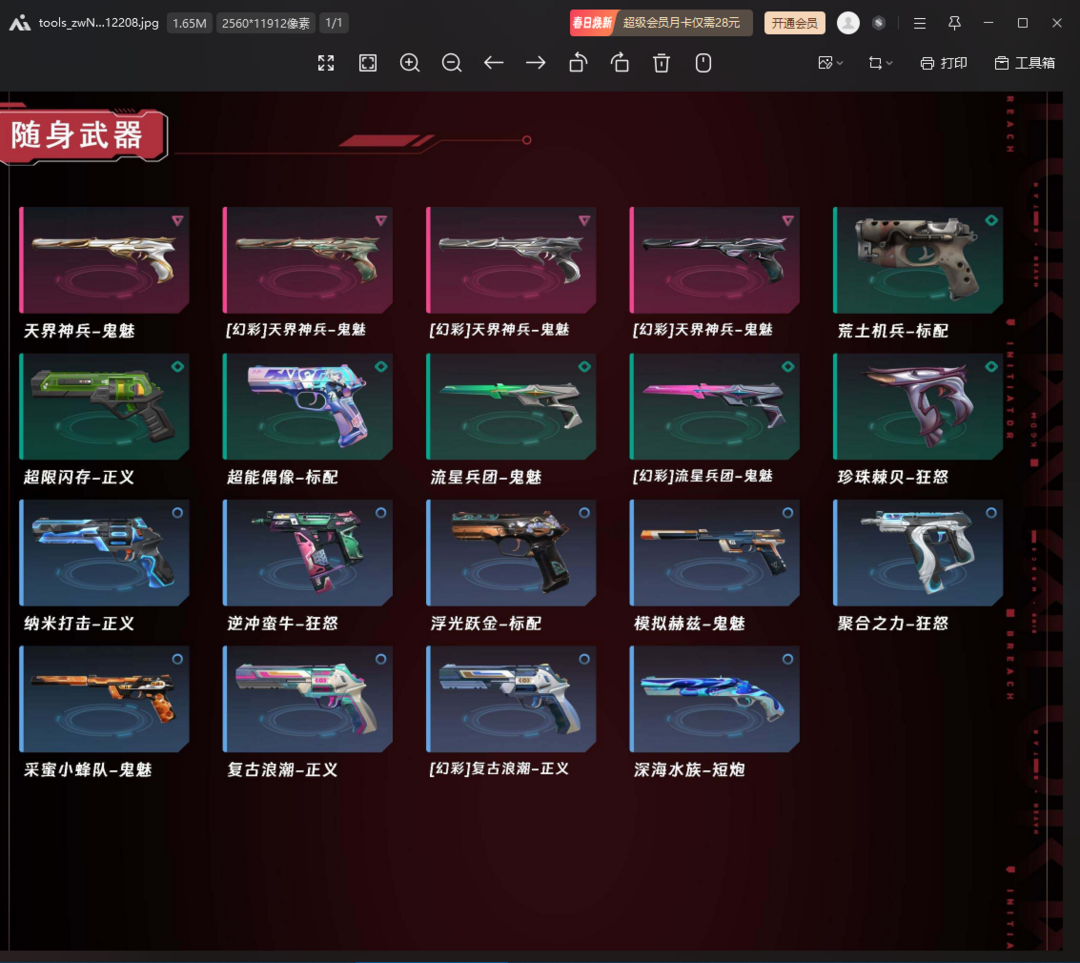Rotate the image clockwise
This screenshot has height=963, width=1080.
(x=620, y=63)
